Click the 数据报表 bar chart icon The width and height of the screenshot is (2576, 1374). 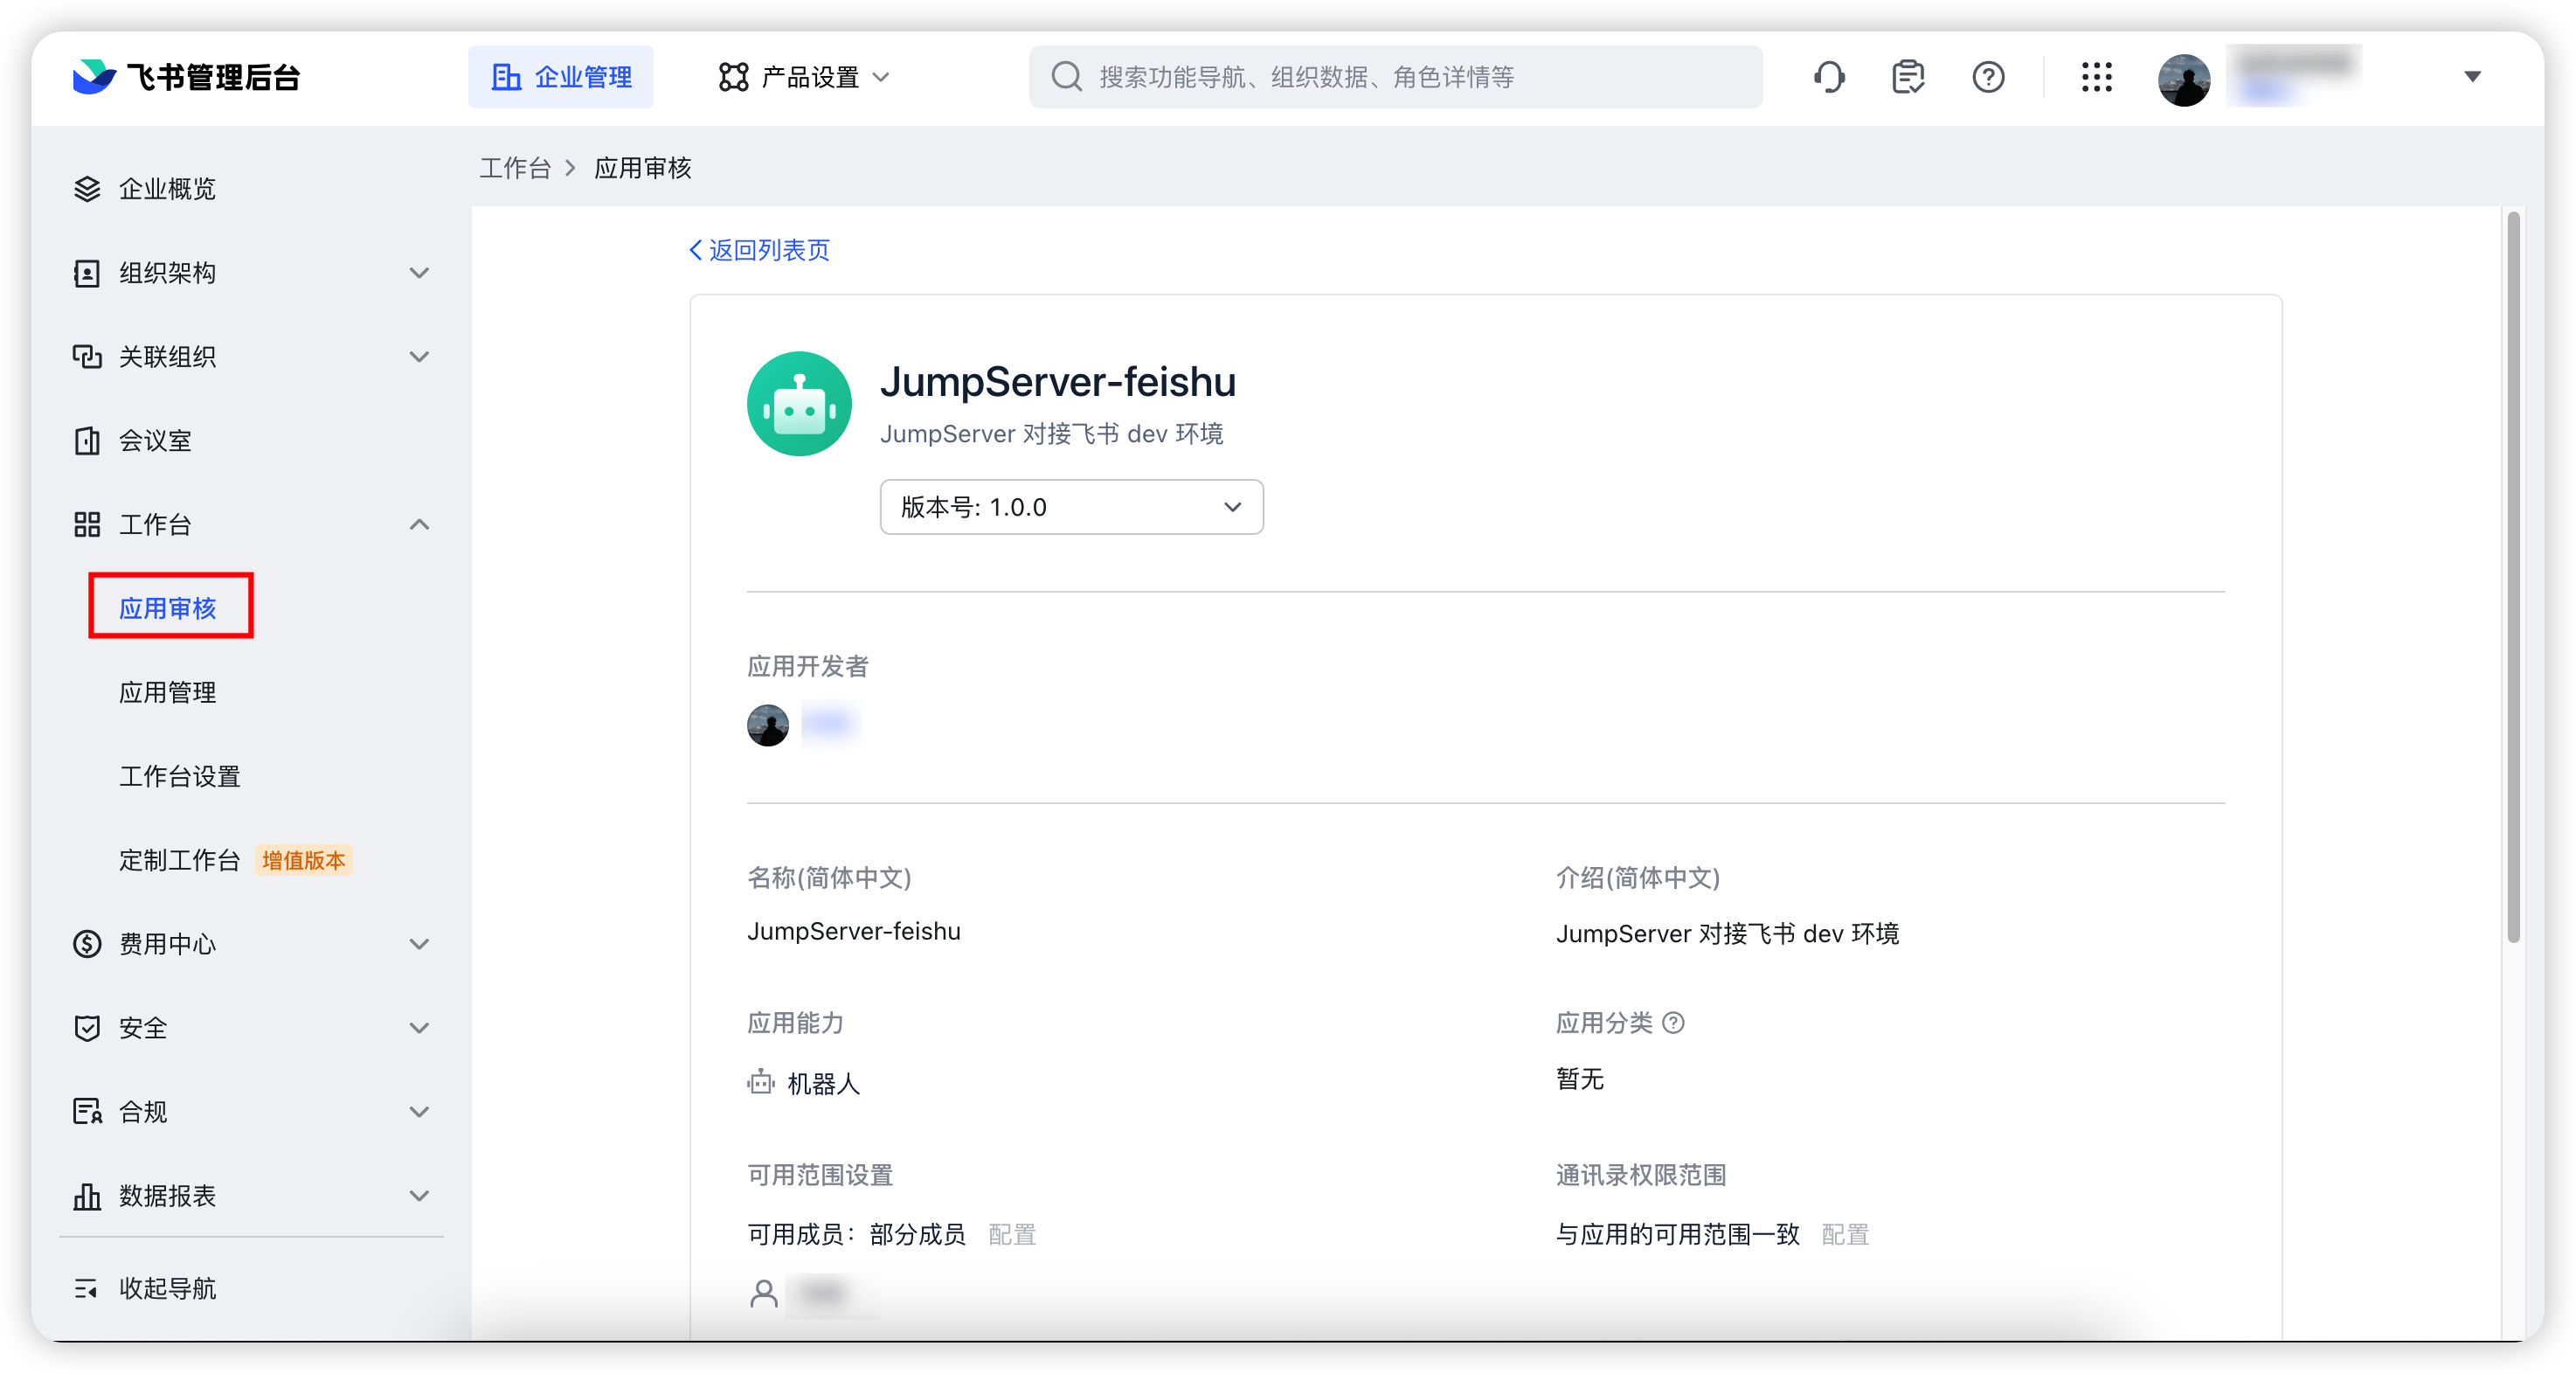point(87,1196)
